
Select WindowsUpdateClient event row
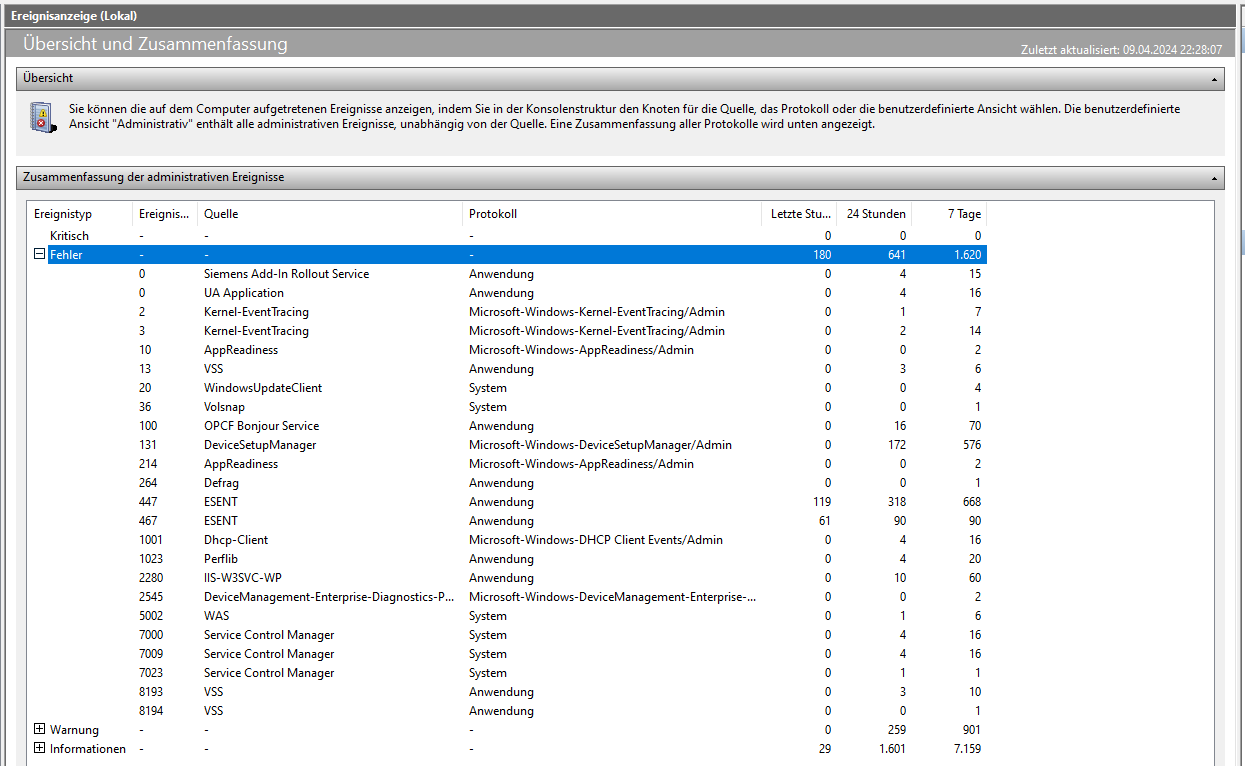click(x=508, y=388)
